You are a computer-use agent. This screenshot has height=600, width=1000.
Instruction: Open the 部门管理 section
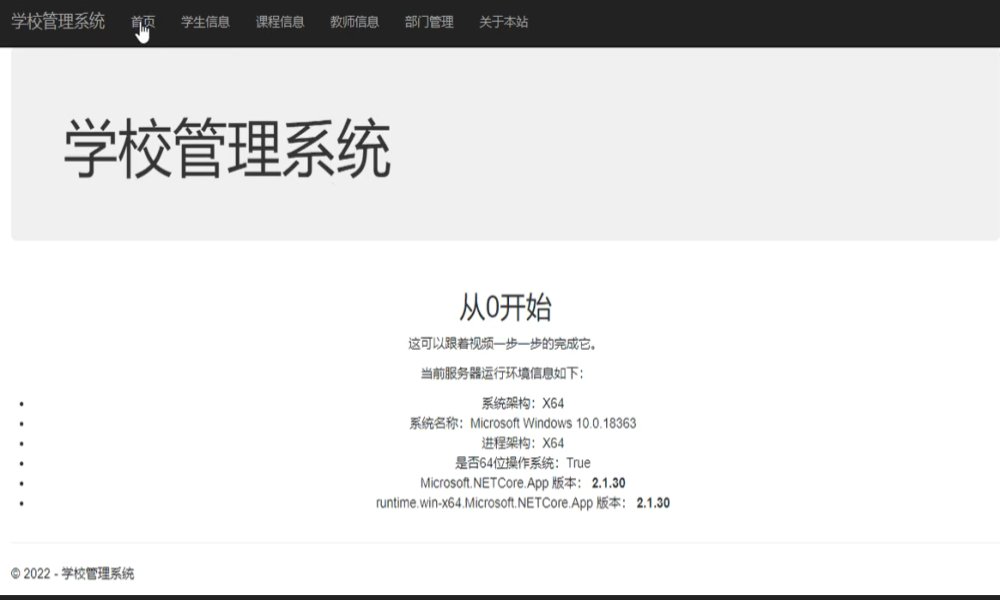[x=429, y=22]
